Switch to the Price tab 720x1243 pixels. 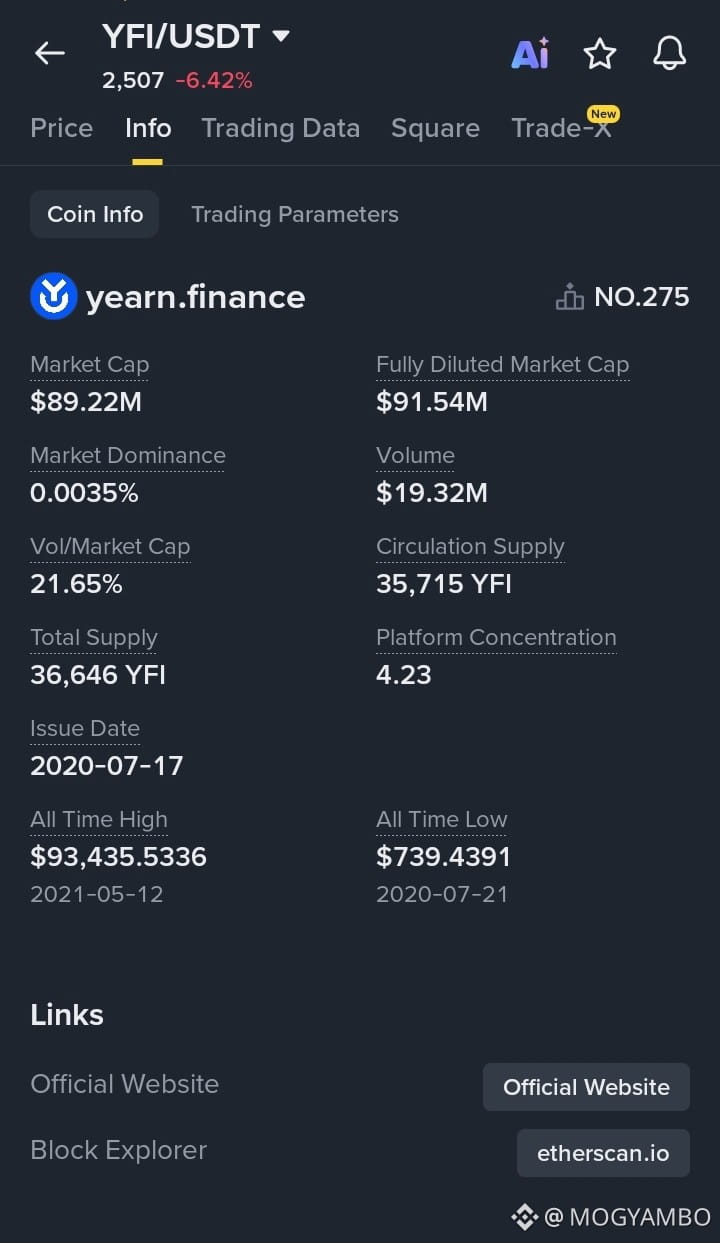click(62, 128)
